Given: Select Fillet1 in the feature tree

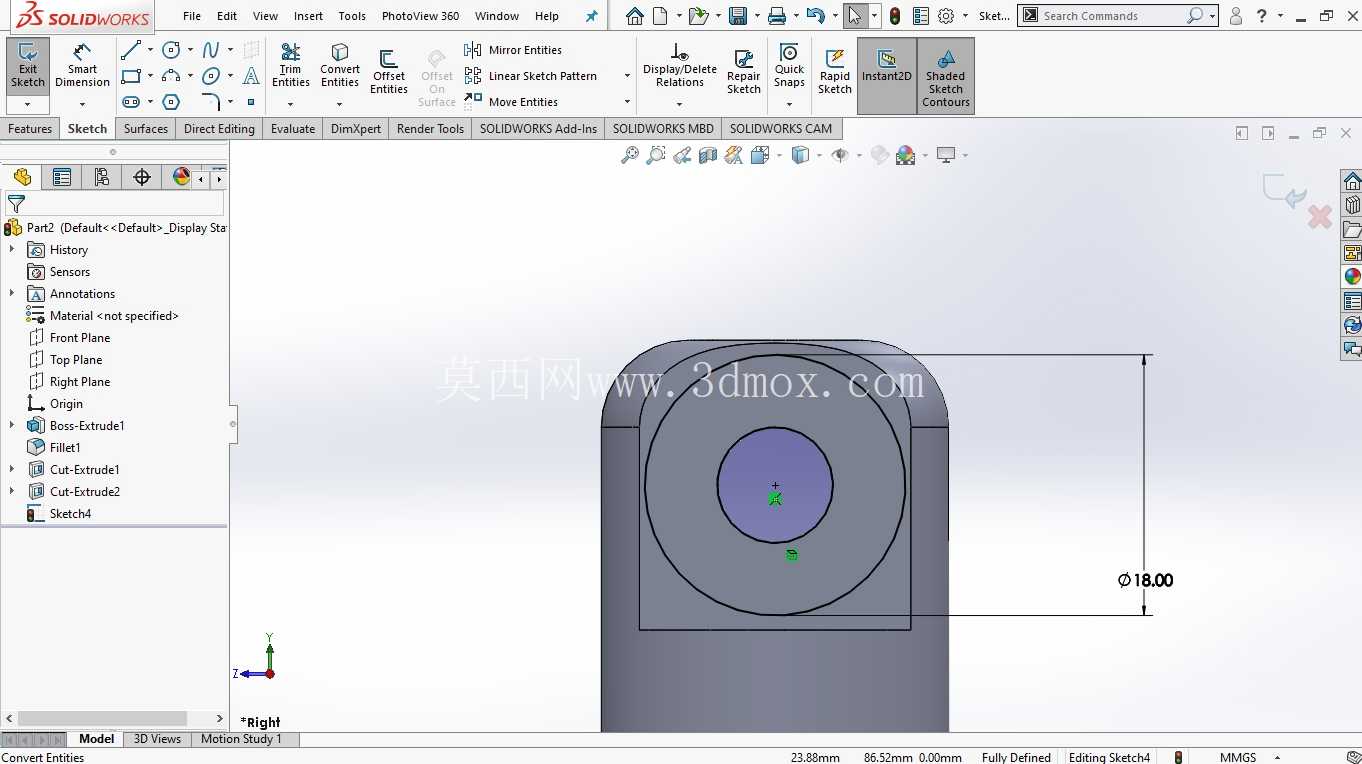Looking at the screenshot, I should (x=54, y=447).
